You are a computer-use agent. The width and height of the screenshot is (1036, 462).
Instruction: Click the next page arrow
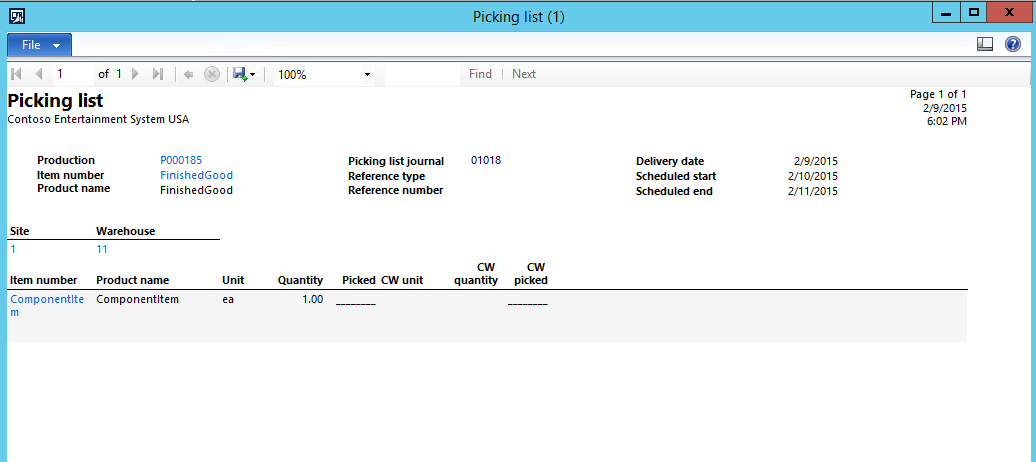[x=136, y=74]
